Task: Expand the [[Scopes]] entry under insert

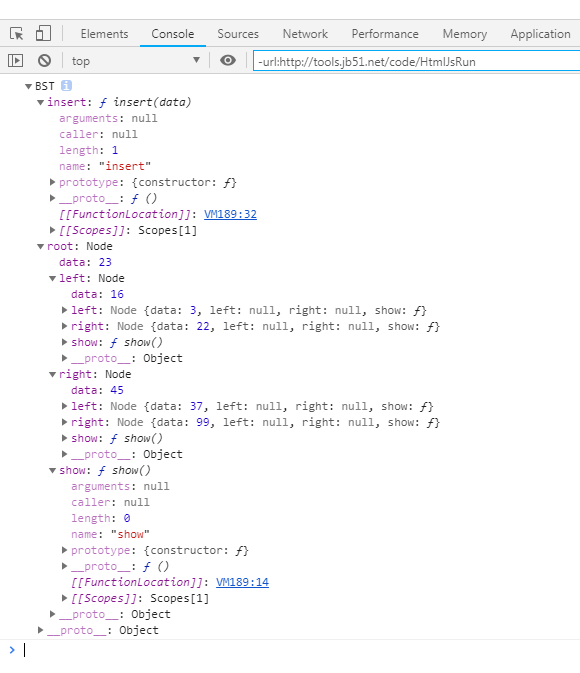Action: 52,230
